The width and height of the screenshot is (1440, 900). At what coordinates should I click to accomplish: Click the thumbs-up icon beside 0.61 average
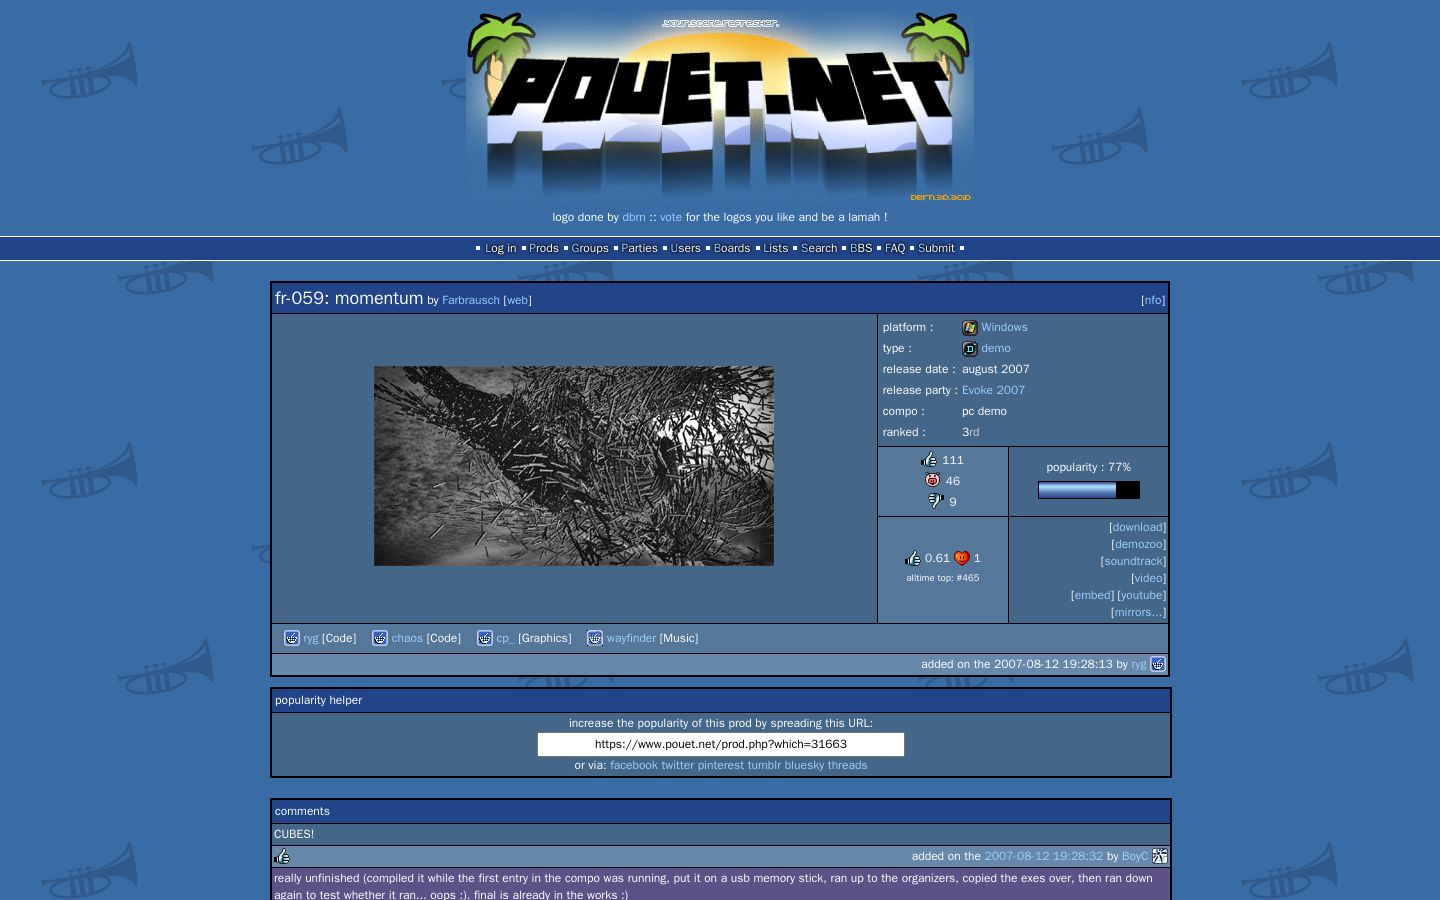click(912, 558)
